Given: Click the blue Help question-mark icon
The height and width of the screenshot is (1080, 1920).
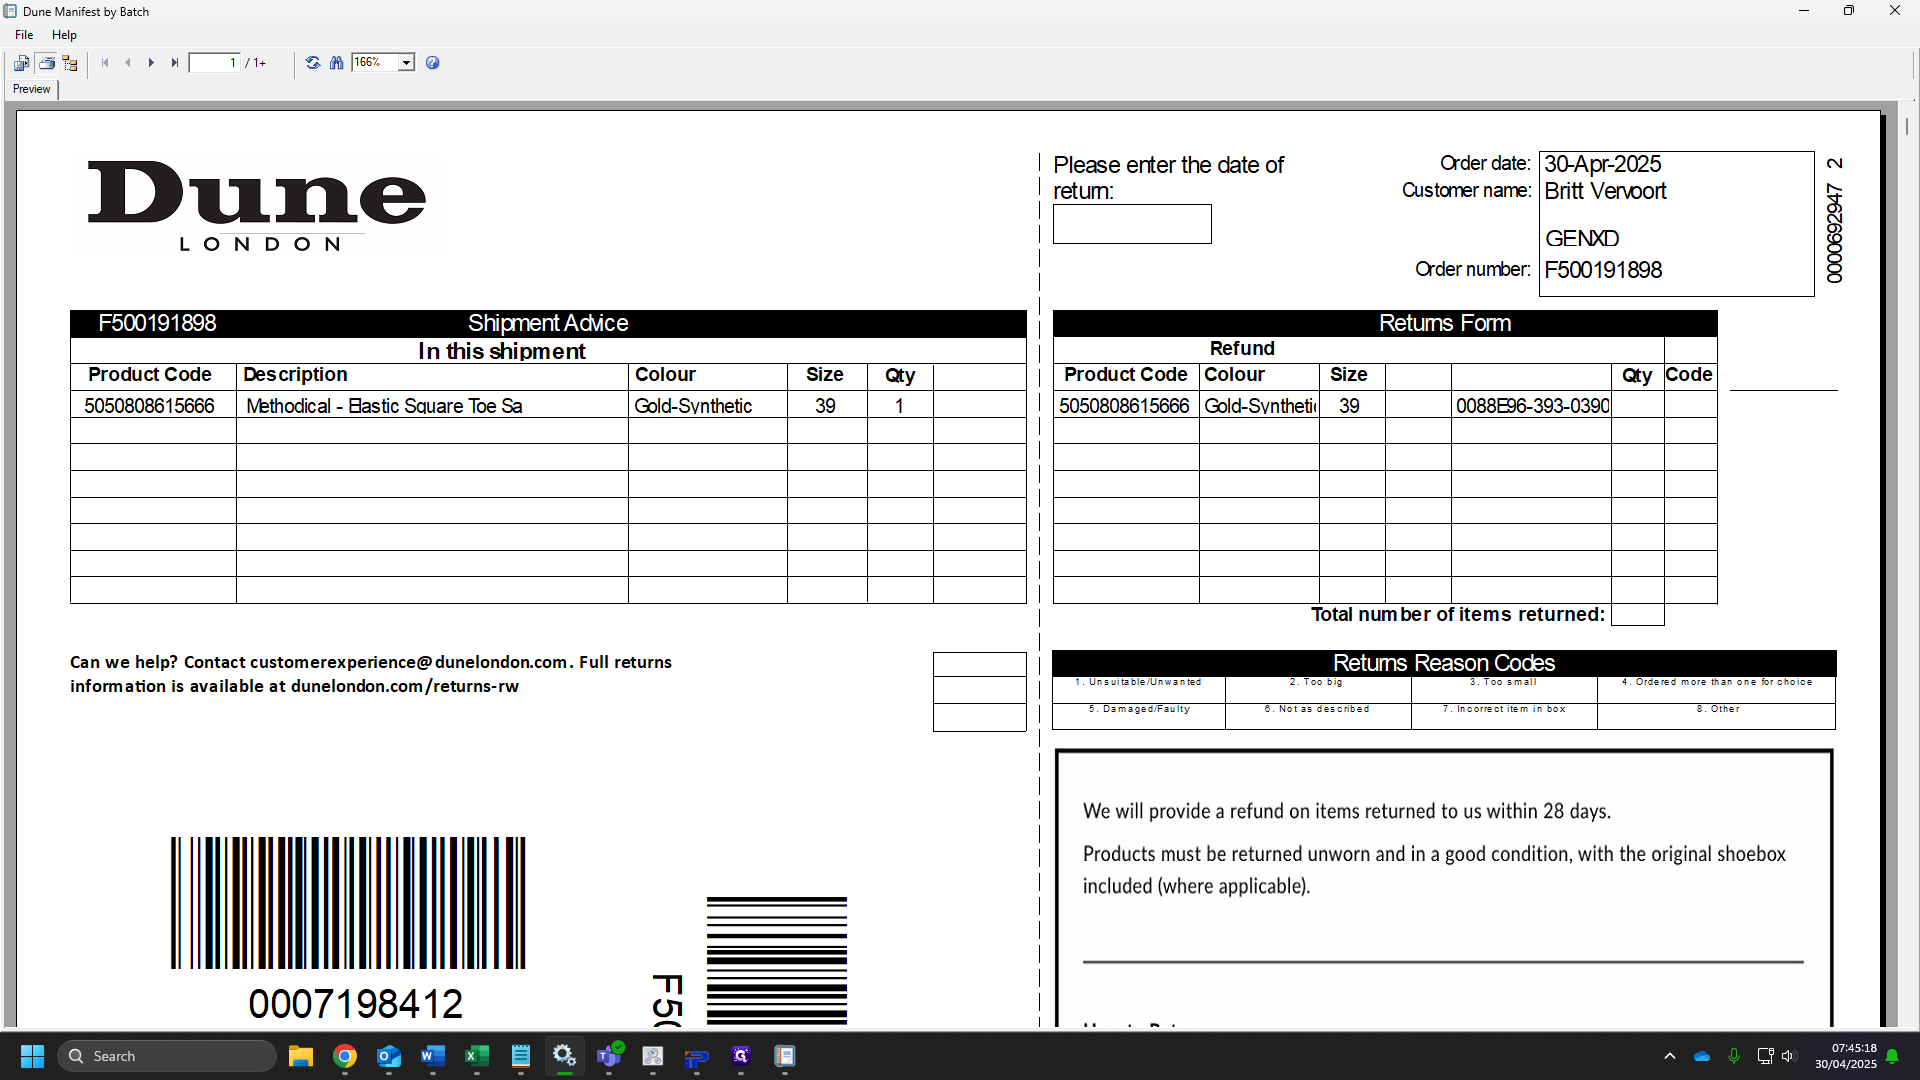Looking at the screenshot, I should coord(432,63).
